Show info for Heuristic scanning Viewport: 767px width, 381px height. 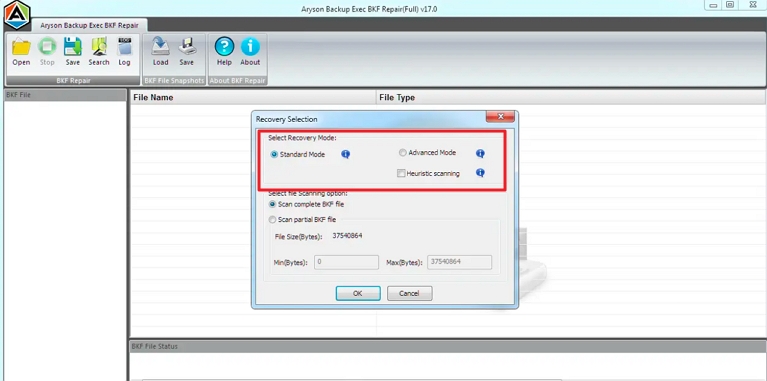(x=480, y=173)
